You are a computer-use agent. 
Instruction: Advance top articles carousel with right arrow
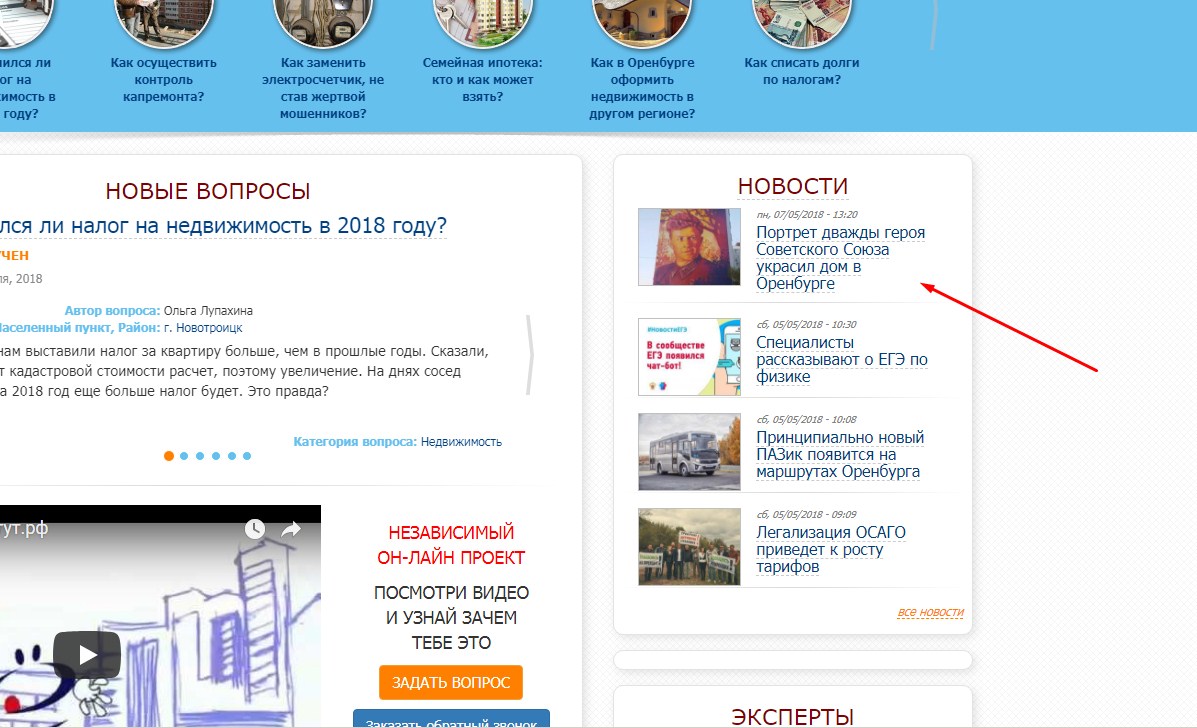[x=933, y=23]
